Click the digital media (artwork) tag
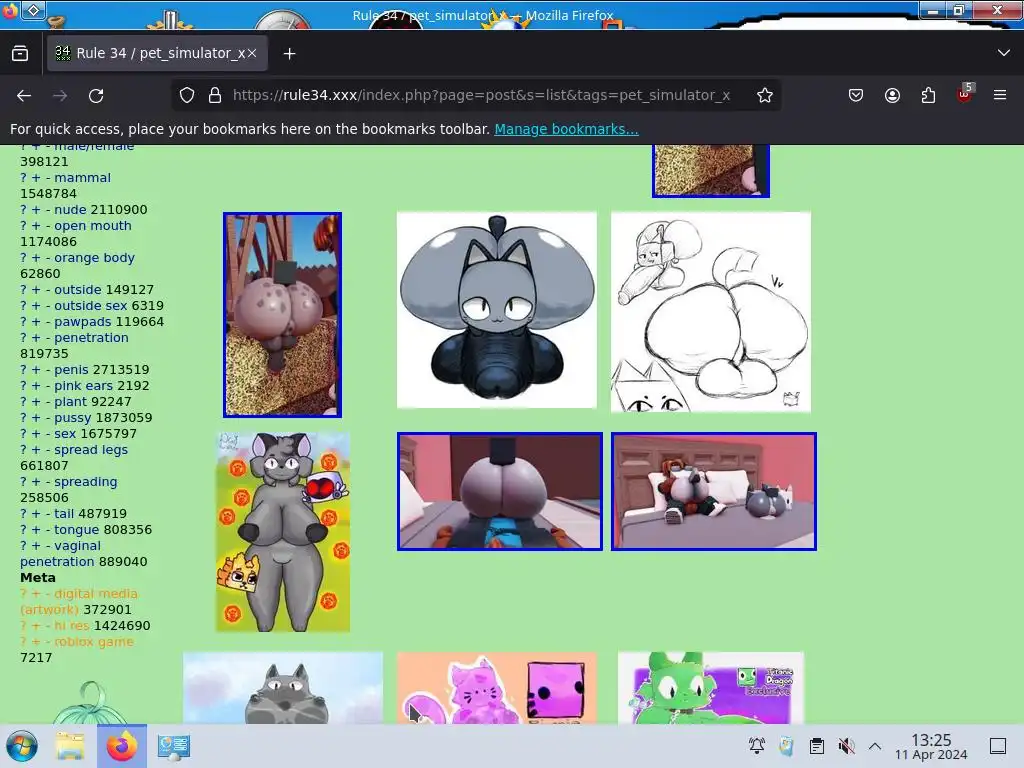 [78, 601]
